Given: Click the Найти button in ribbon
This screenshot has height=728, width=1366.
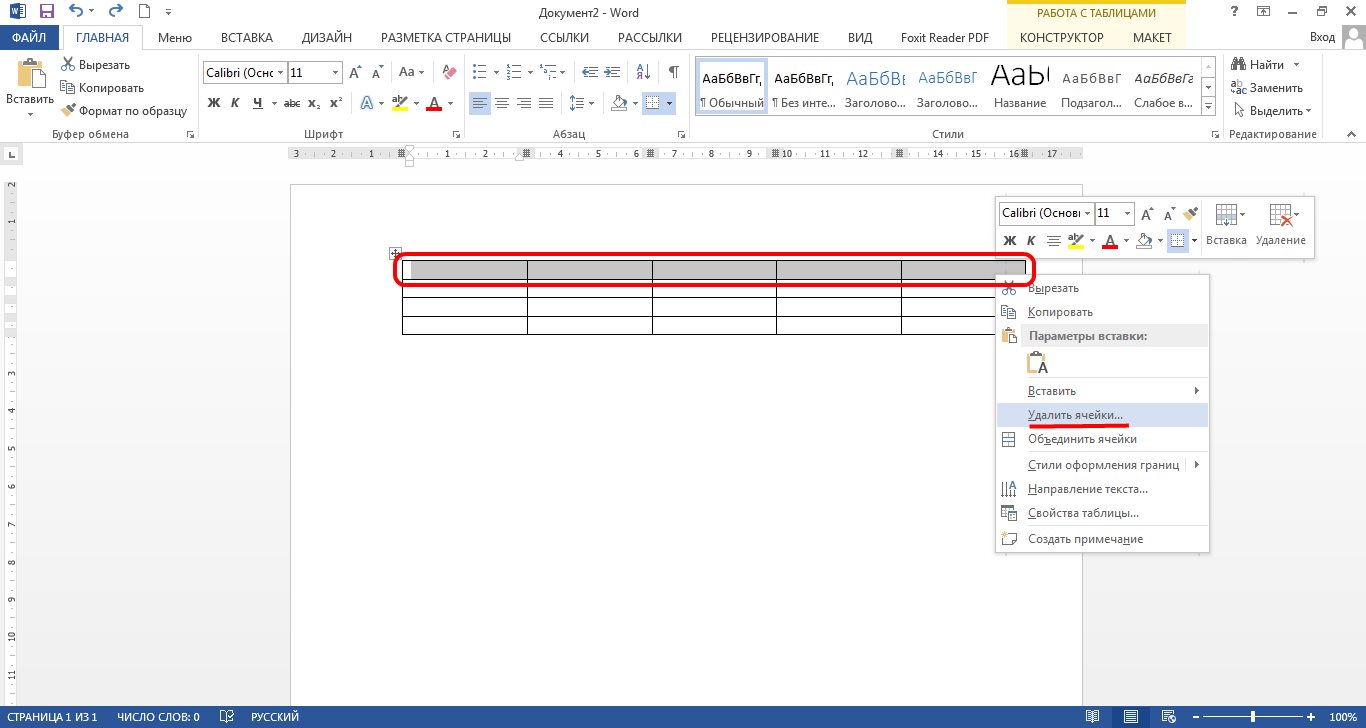Looking at the screenshot, I should pyautogui.click(x=1259, y=65).
